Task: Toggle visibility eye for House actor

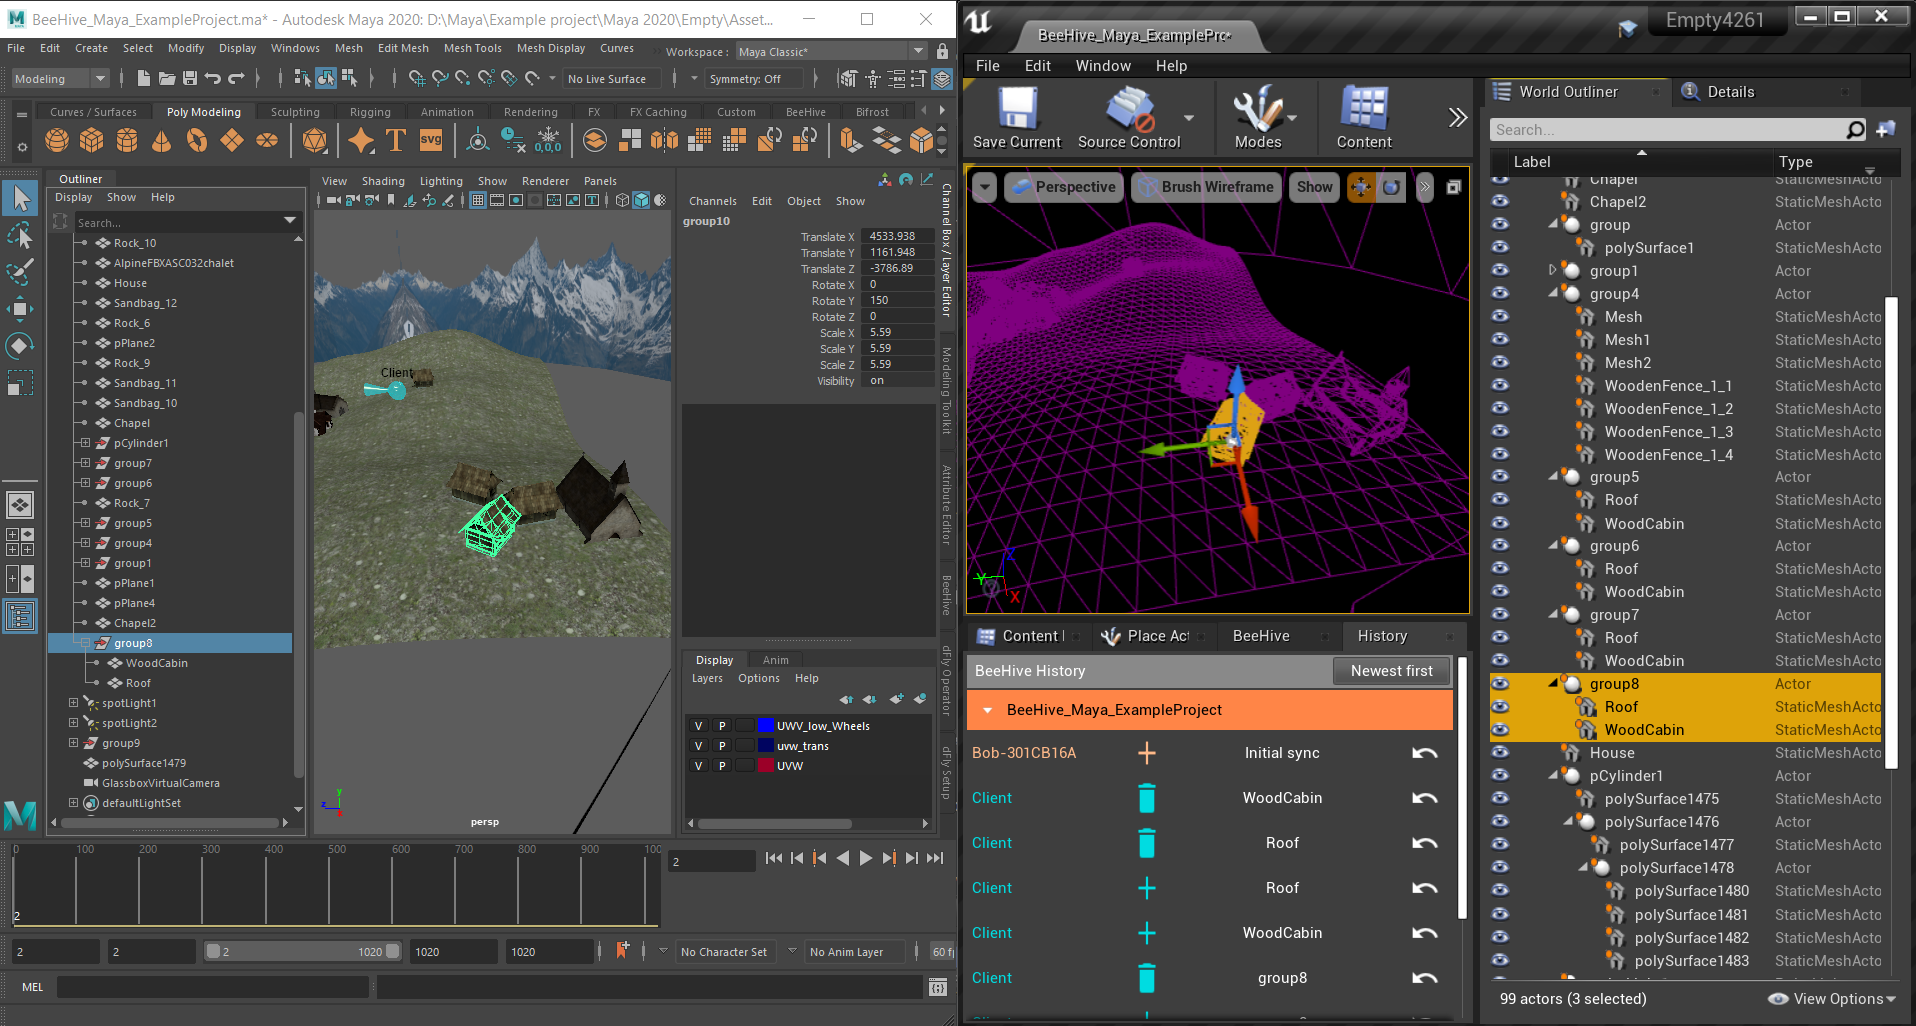Action: pos(1500,753)
